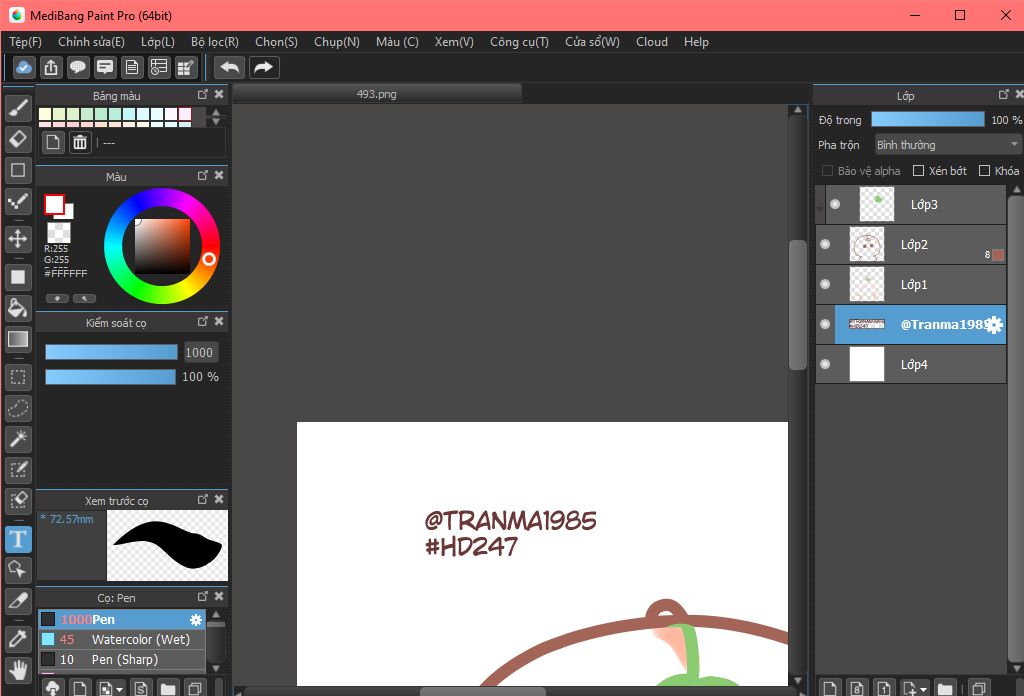Toggle visibility of Lớp2 layer
Viewport: 1024px width, 696px height.
tap(825, 244)
